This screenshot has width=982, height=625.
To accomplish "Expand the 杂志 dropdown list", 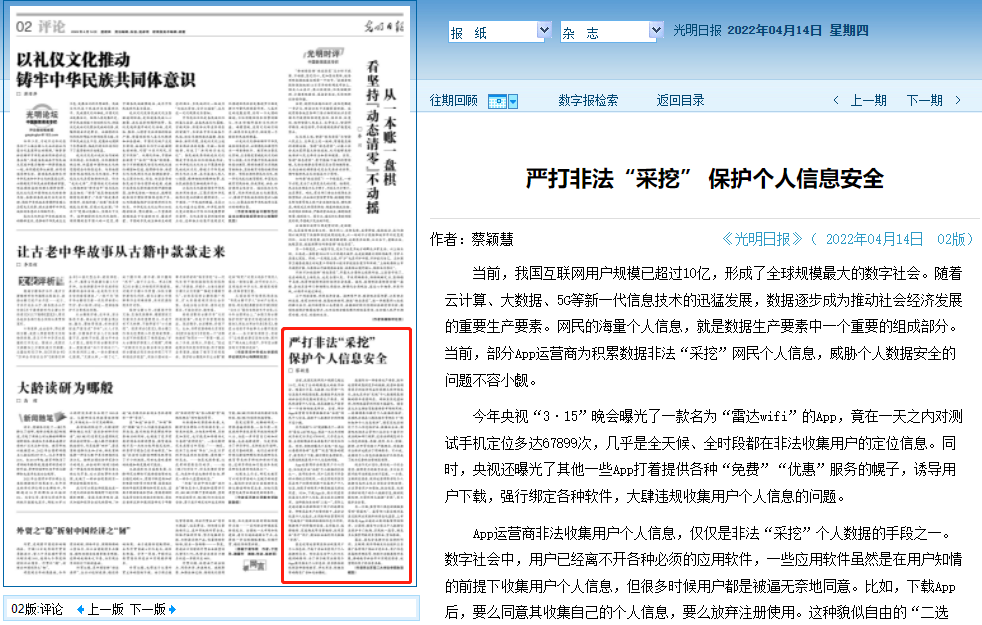I will click(656, 32).
